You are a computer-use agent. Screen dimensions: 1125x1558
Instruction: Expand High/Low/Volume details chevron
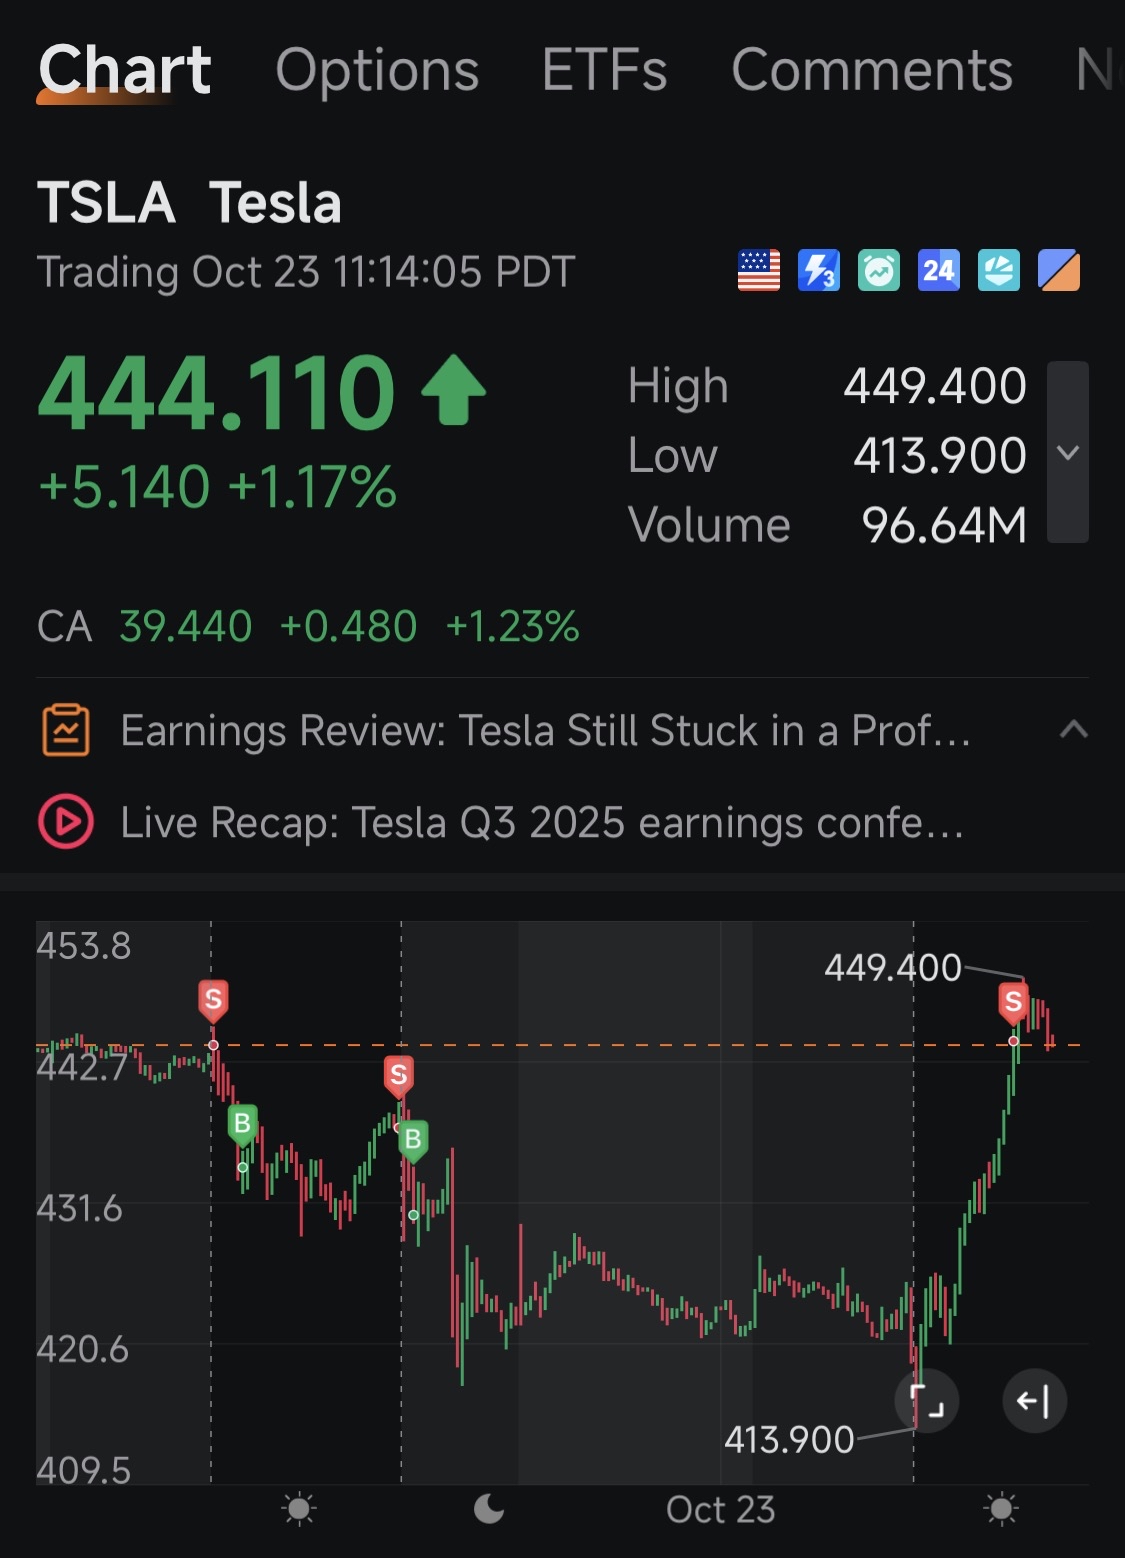coord(1068,452)
